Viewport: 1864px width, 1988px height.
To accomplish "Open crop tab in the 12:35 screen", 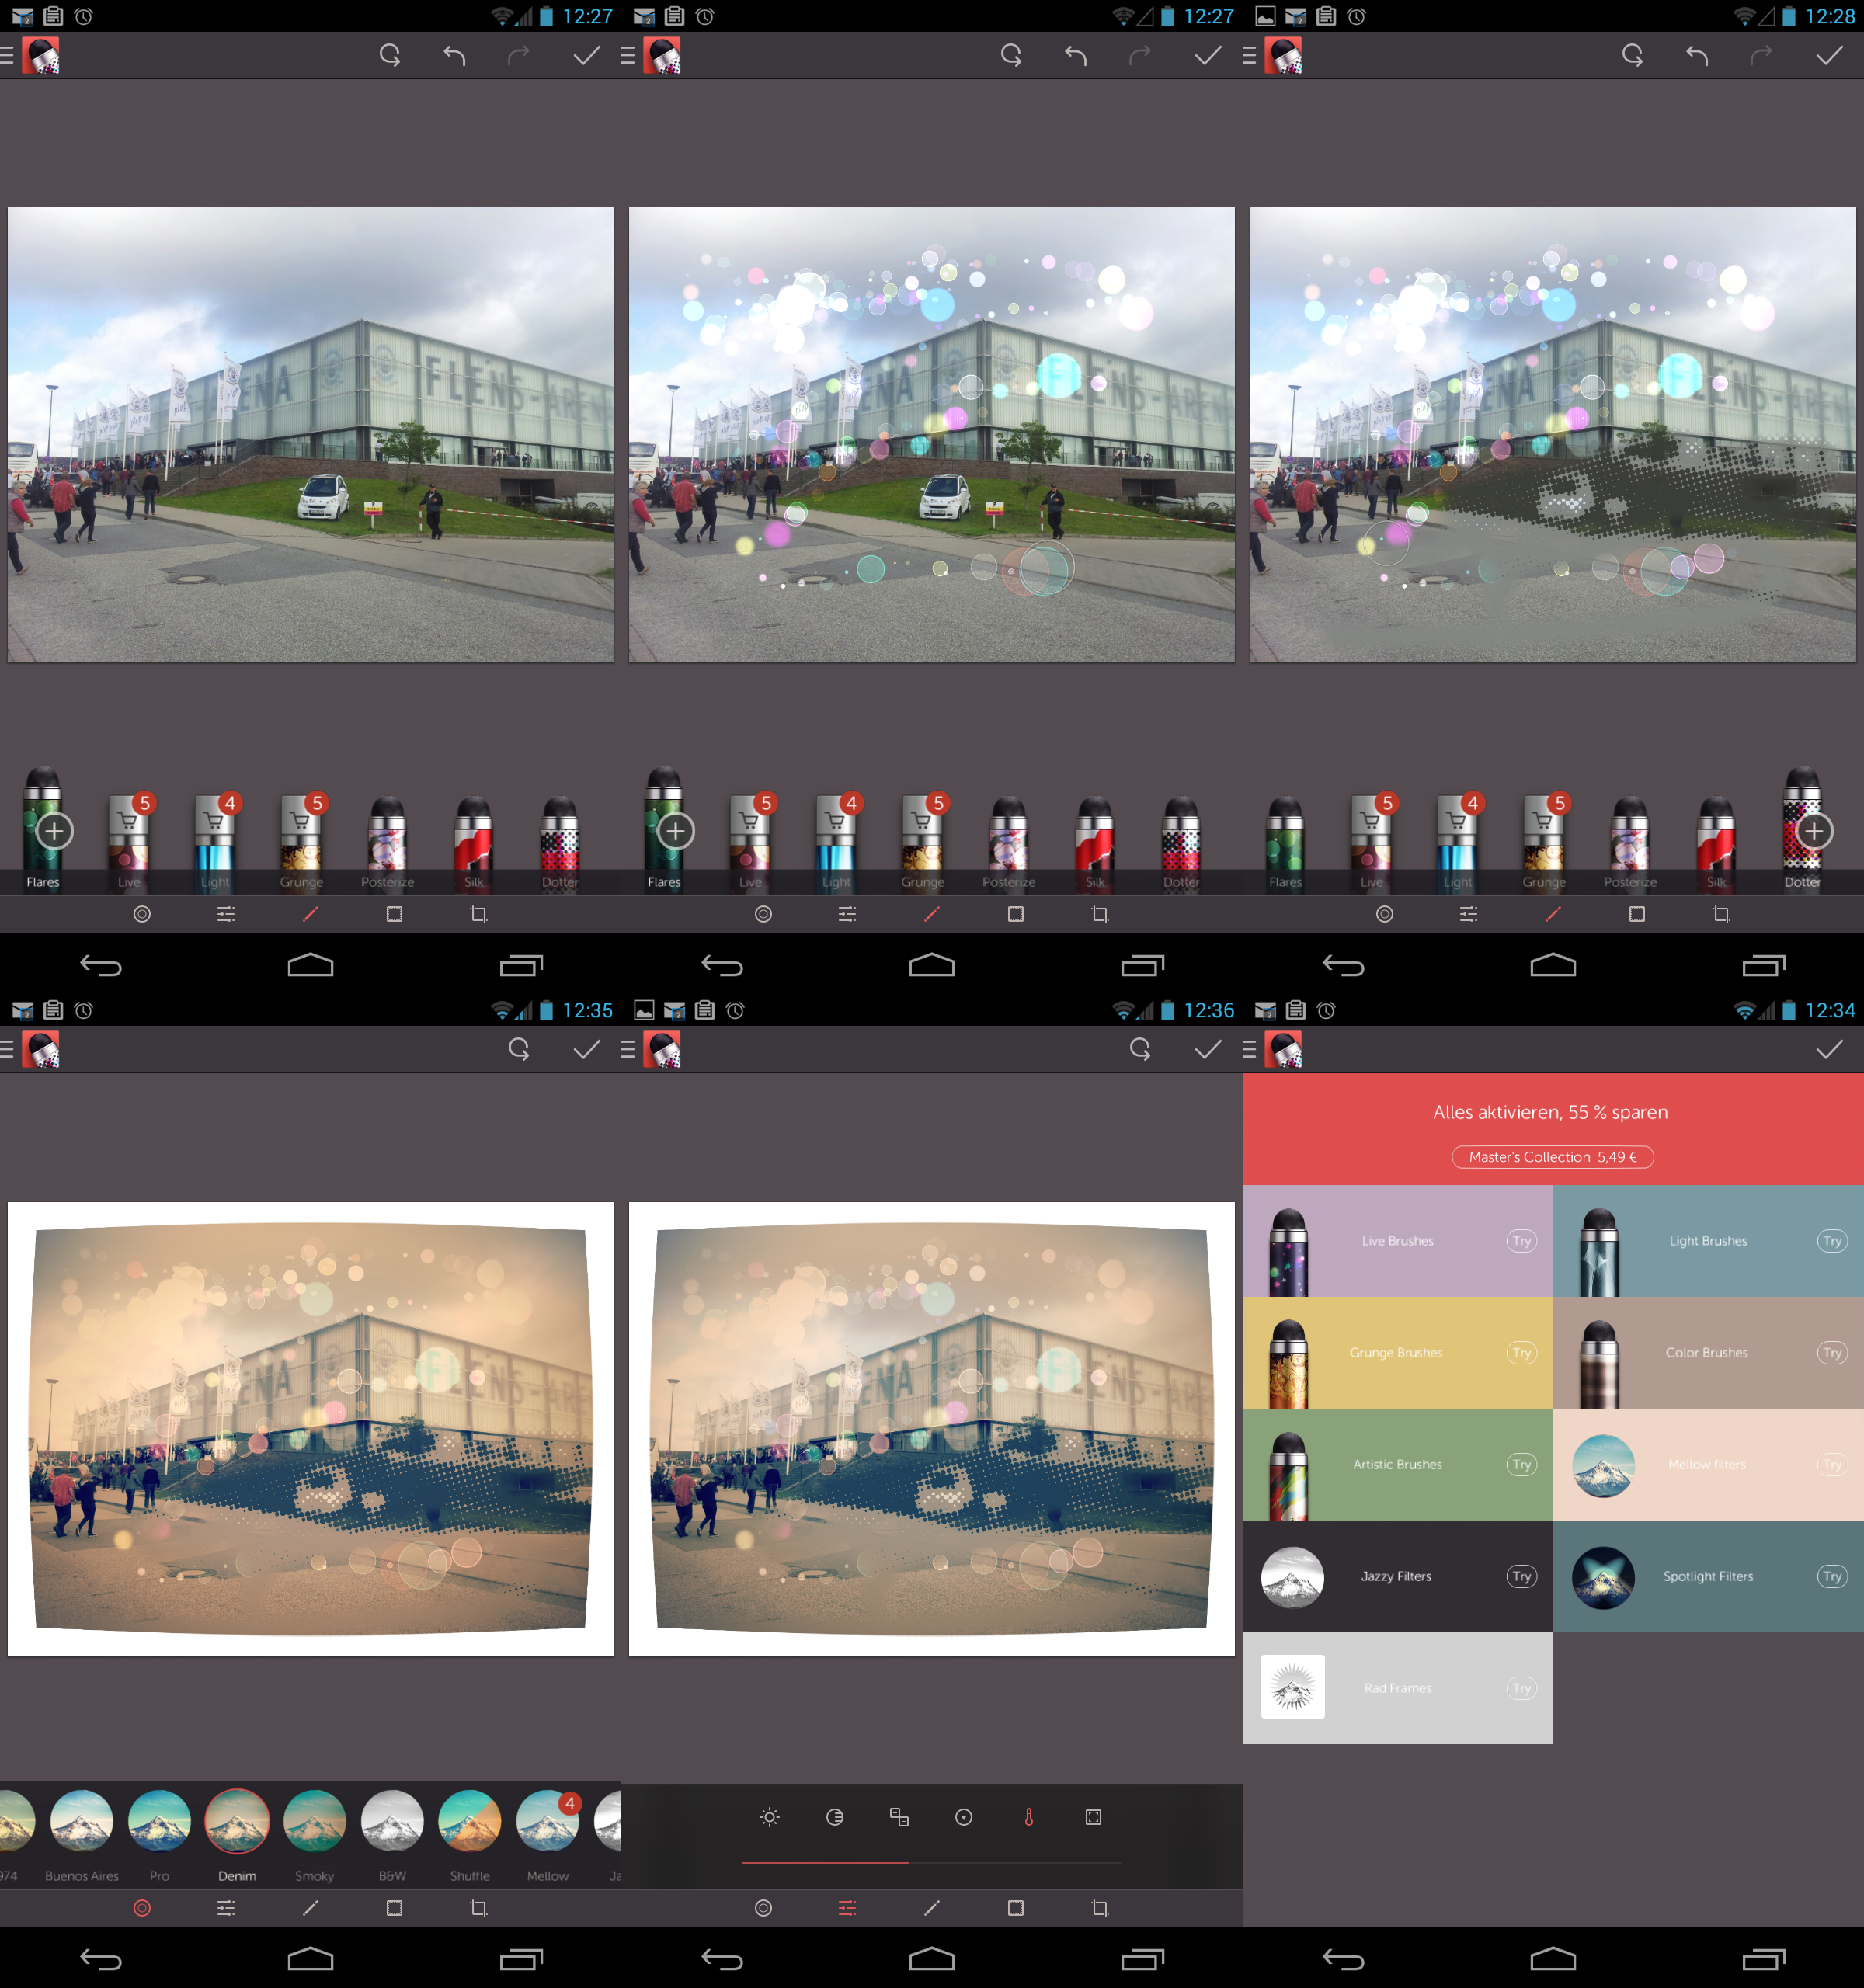I will tap(478, 1909).
